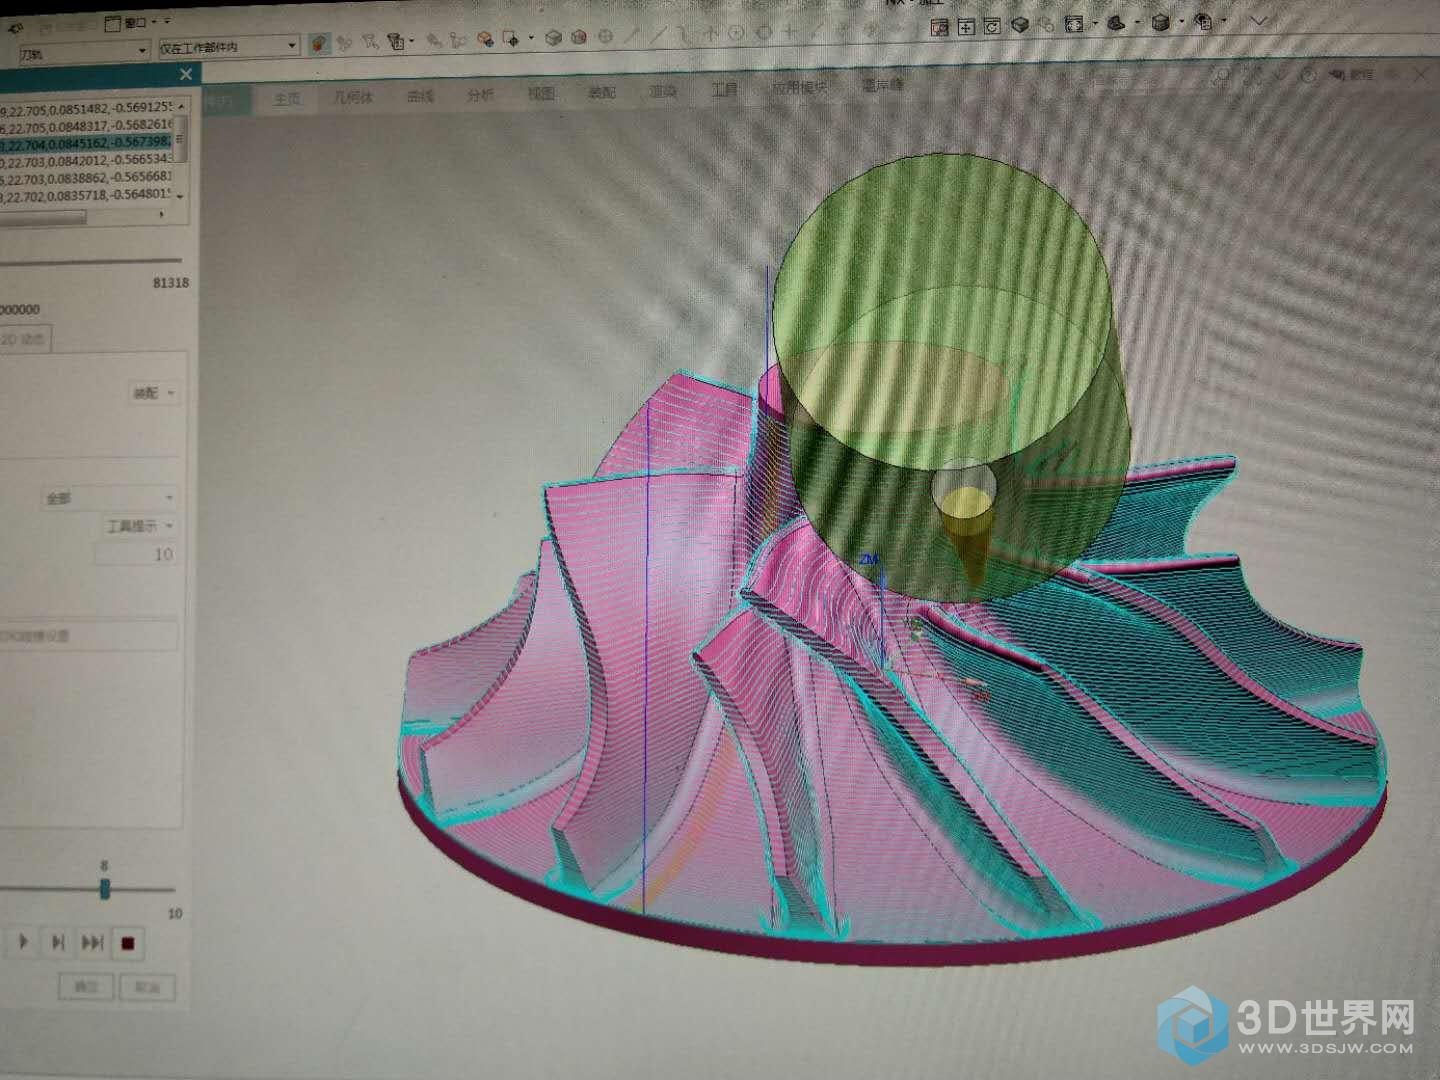1440x1080 pixels.
Task: Click the 确定 button in dialog
Action: pos(86,986)
